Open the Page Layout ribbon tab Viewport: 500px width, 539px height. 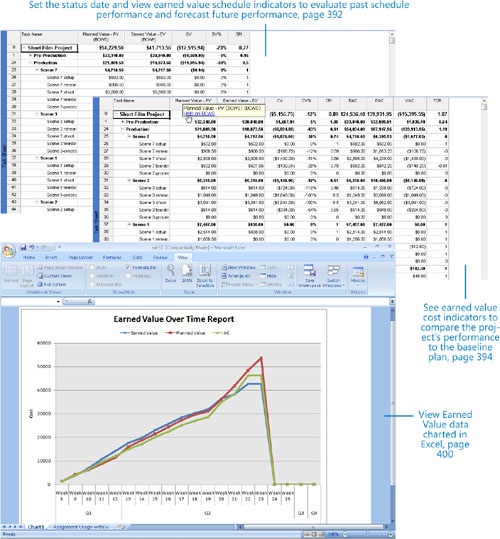pos(80,257)
